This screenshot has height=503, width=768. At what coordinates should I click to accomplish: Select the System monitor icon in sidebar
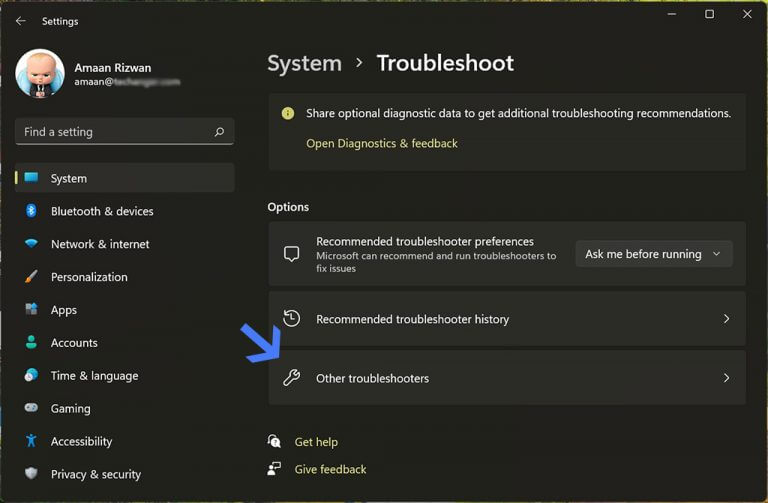(31, 178)
